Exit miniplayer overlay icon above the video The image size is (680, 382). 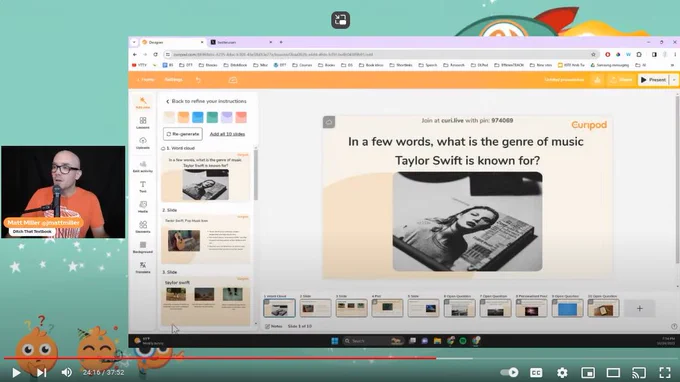click(x=340, y=20)
